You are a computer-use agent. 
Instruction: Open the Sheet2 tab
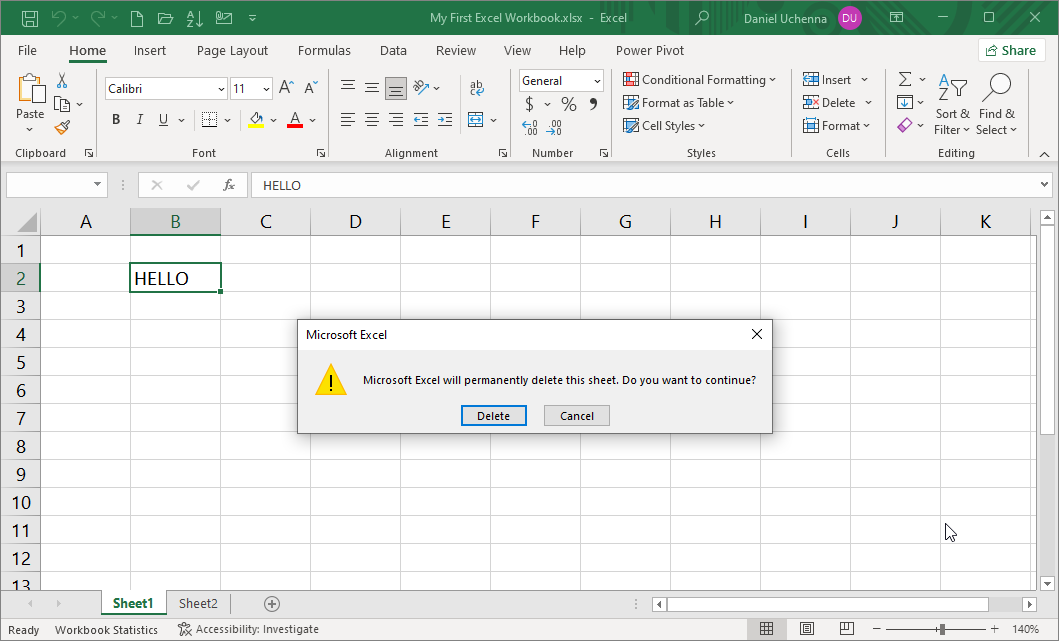[197, 603]
